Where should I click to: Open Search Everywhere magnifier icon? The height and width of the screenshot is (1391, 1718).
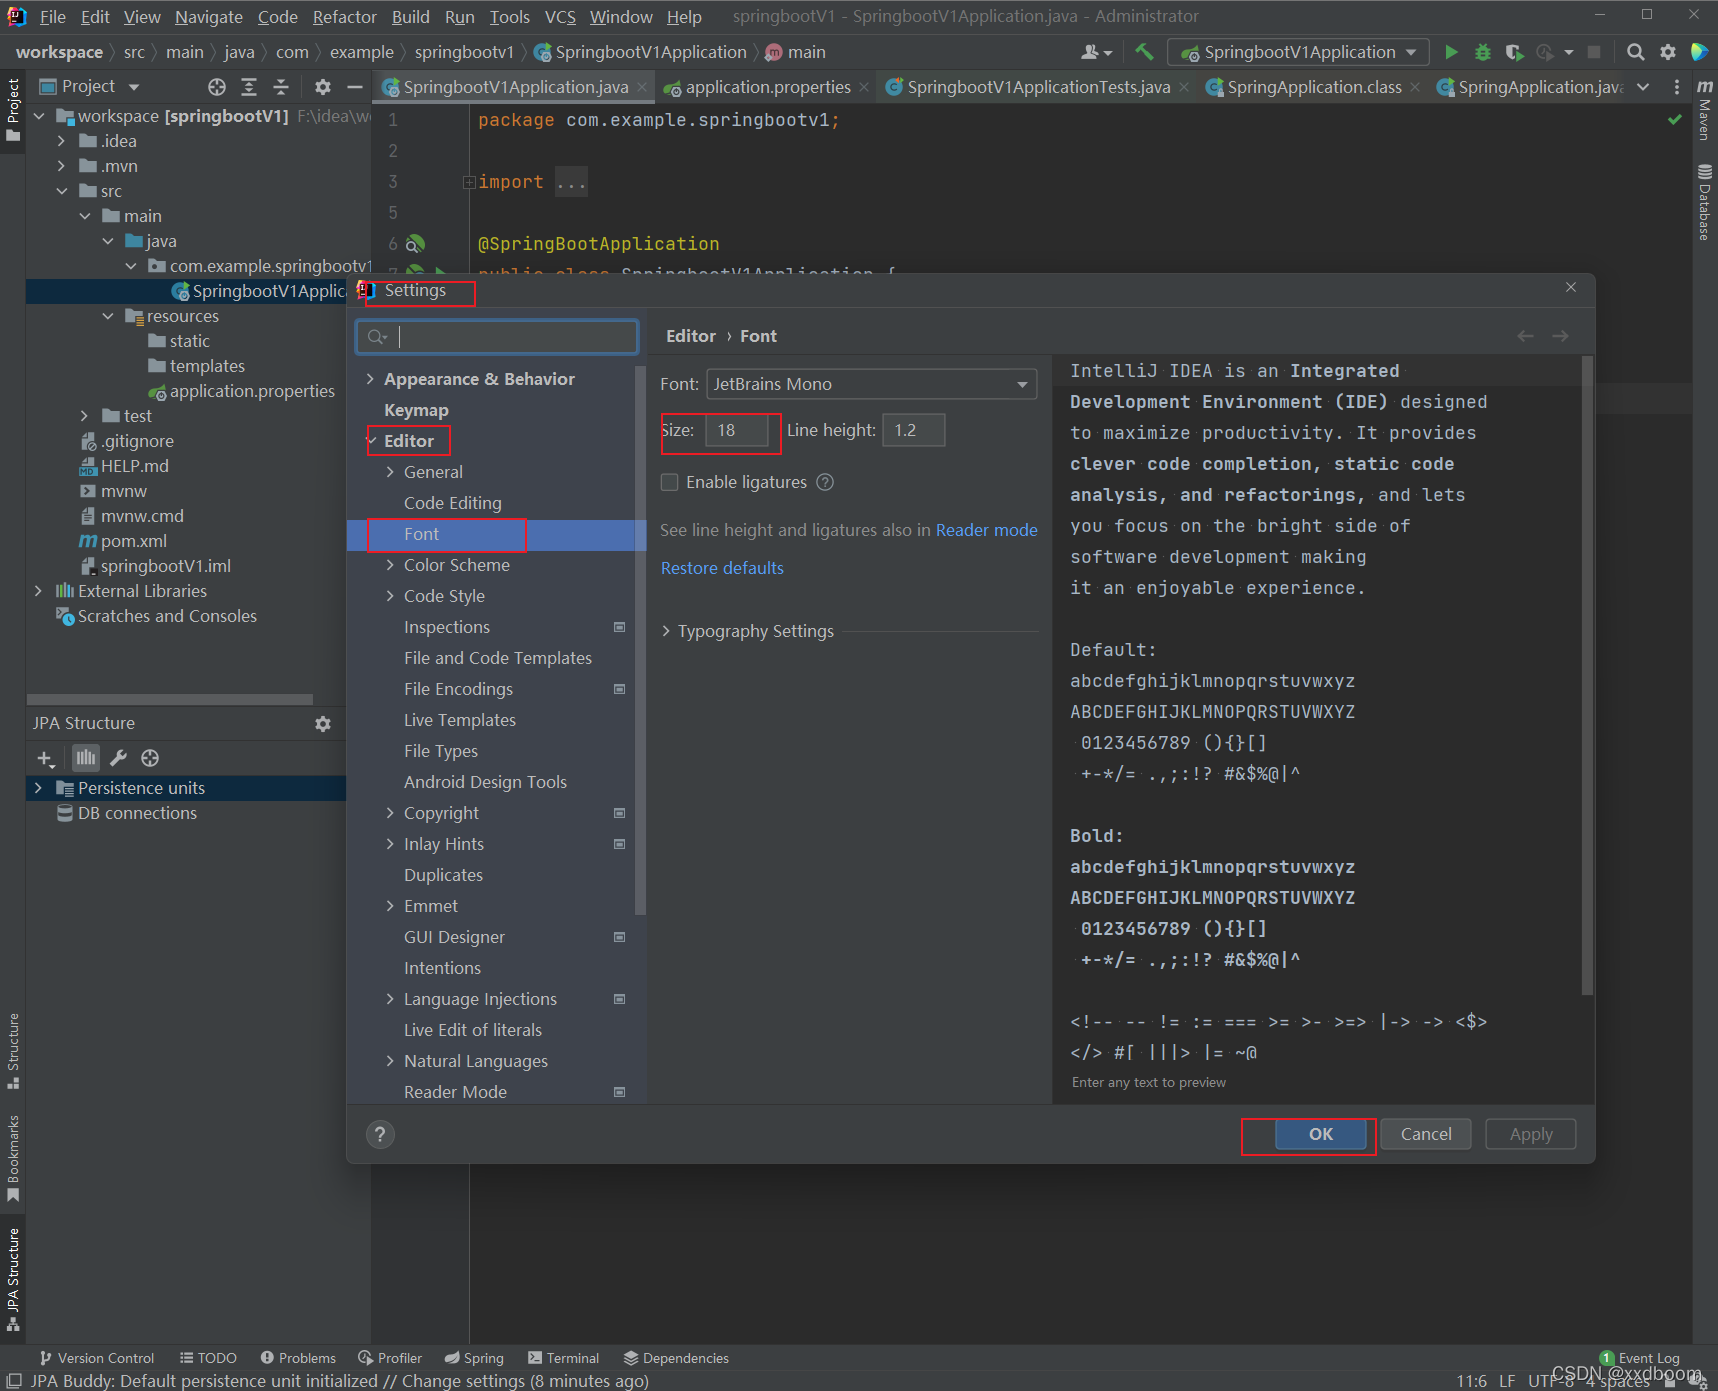click(1635, 52)
